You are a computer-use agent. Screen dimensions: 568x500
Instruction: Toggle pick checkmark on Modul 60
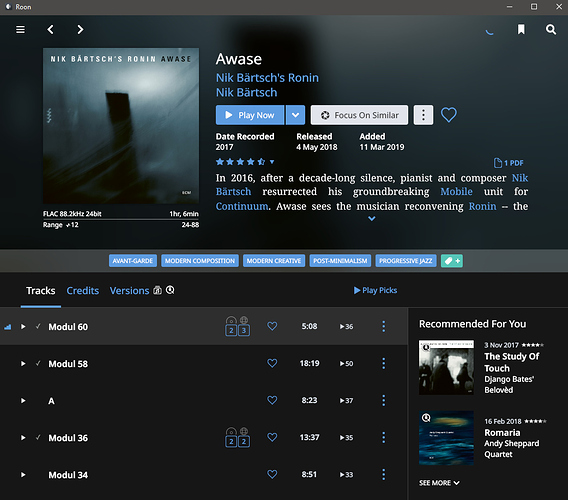click(38, 326)
